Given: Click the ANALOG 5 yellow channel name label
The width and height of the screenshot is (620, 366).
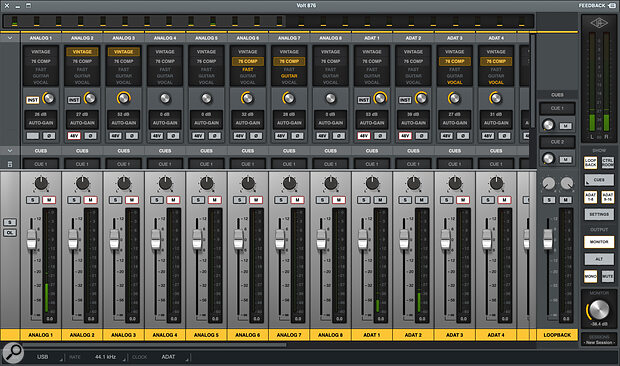Looking at the screenshot, I should [206, 335].
